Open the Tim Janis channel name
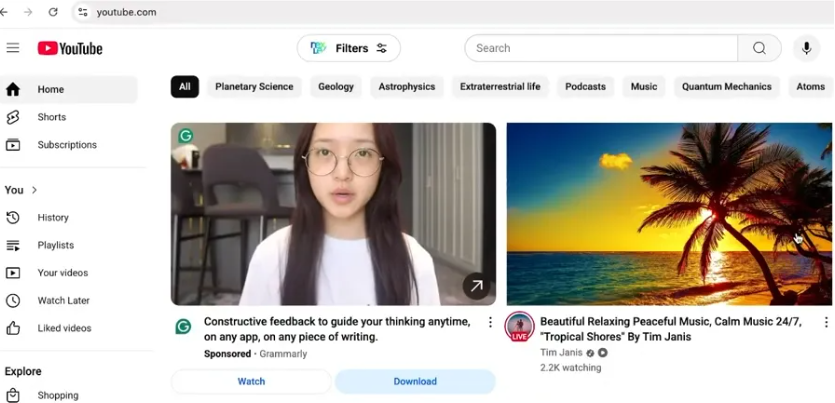835x403 pixels. click(x=561, y=352)
